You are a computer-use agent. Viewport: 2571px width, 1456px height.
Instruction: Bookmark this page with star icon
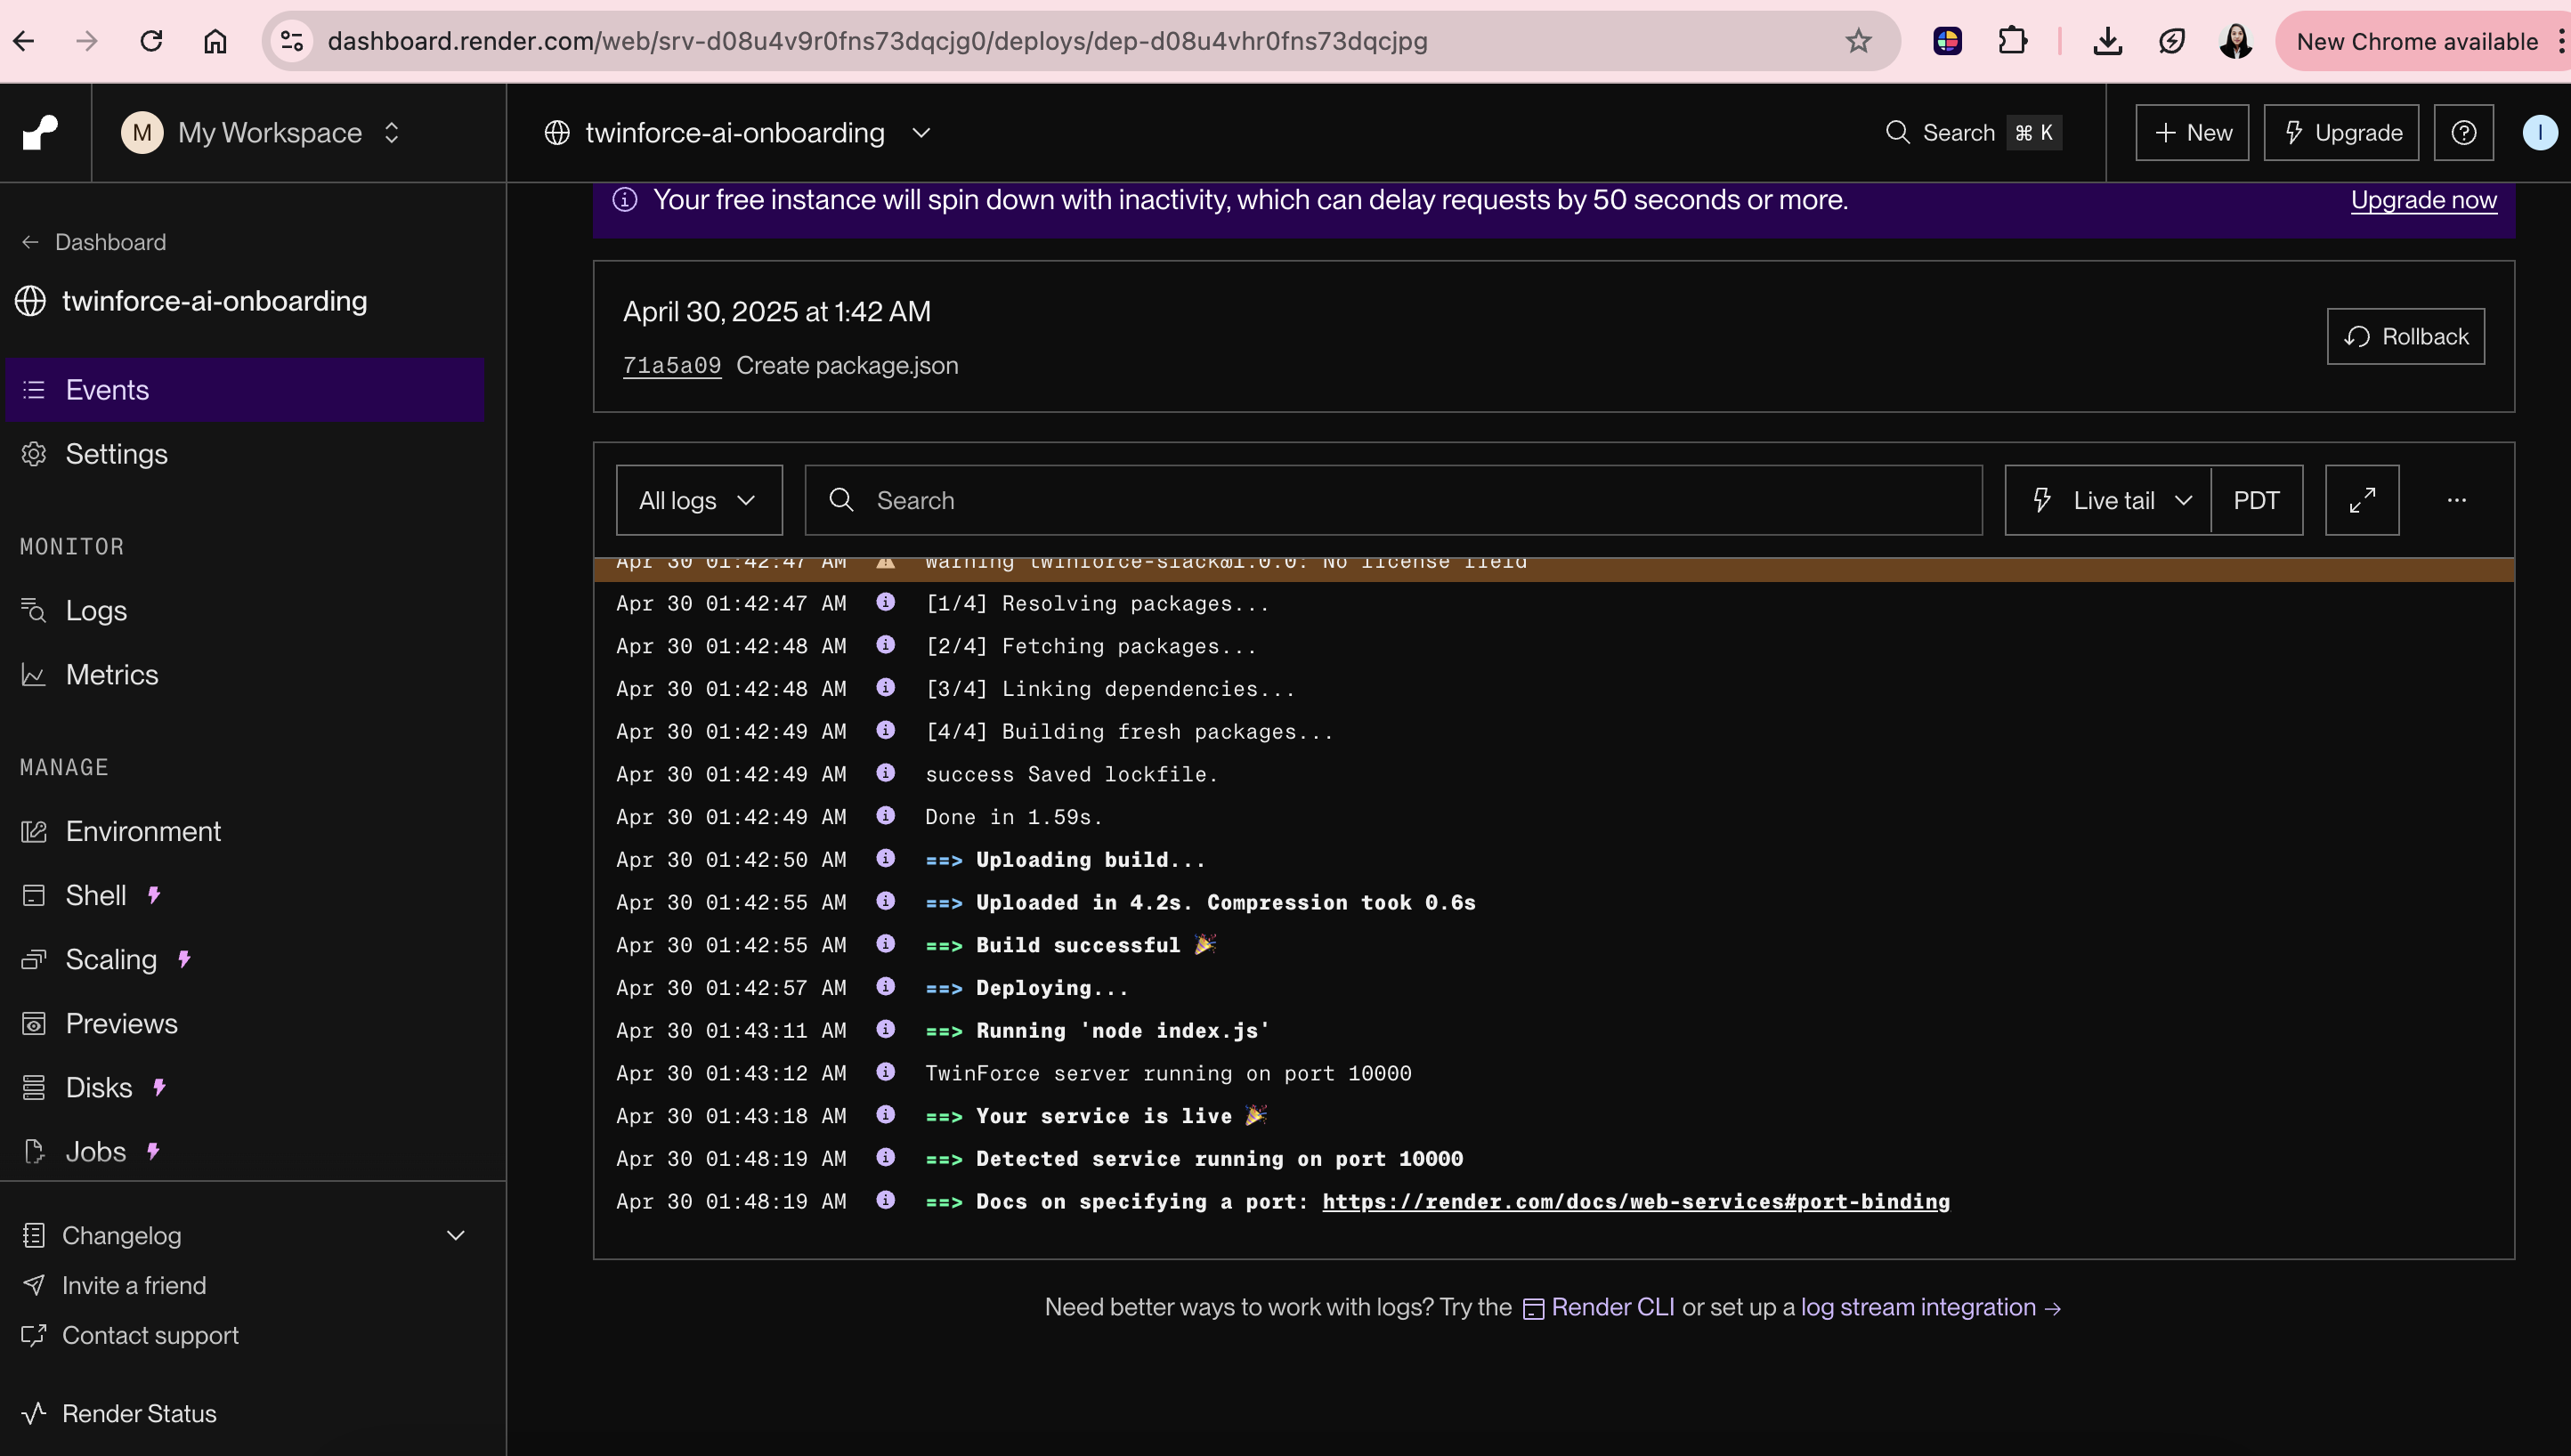1858,41
